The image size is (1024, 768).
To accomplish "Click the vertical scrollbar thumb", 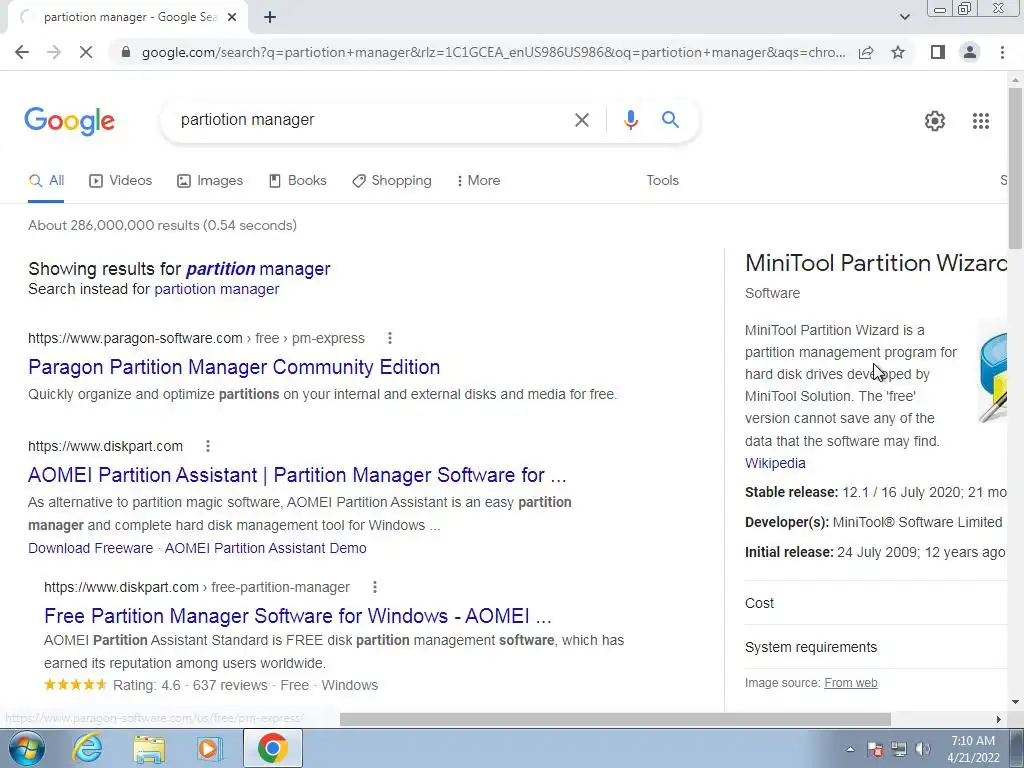I will tap(1015, 168).
